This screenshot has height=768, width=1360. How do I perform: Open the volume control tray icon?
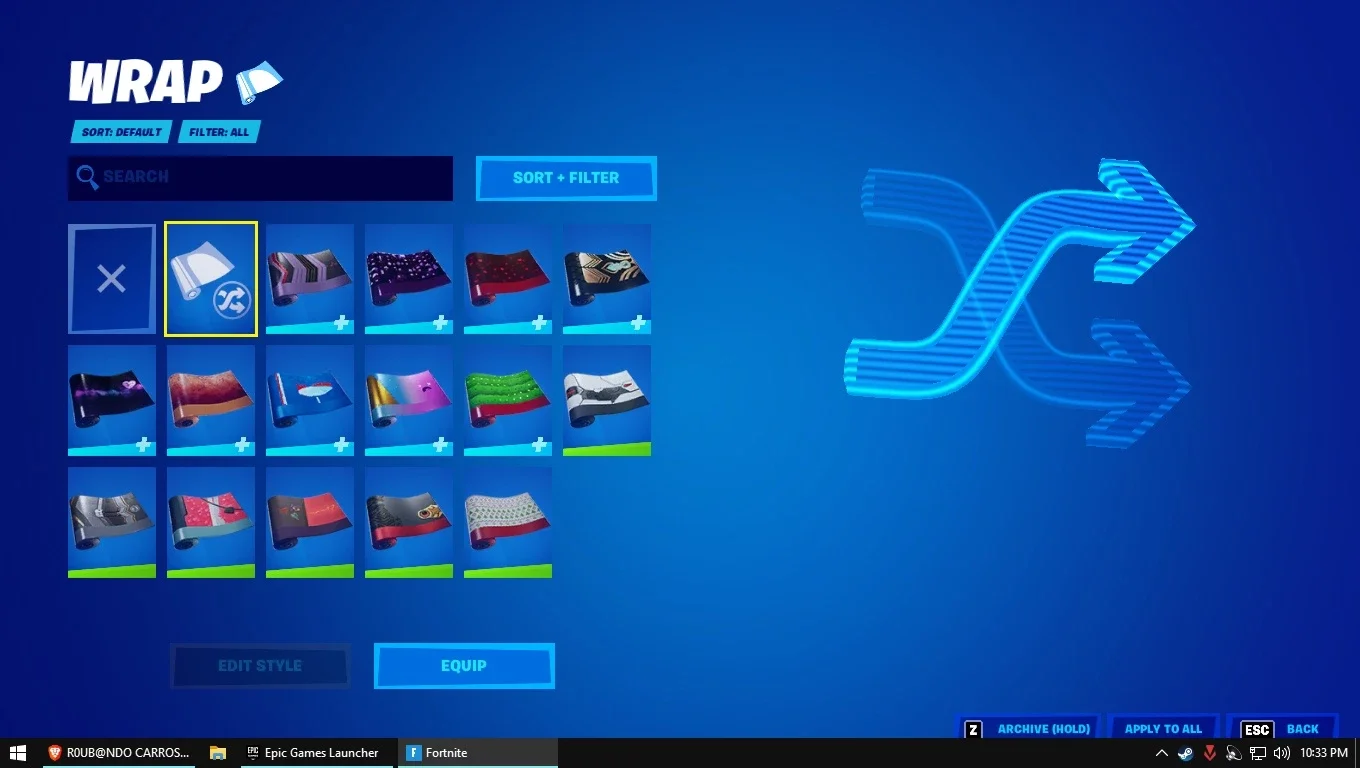coord(1282,753)
